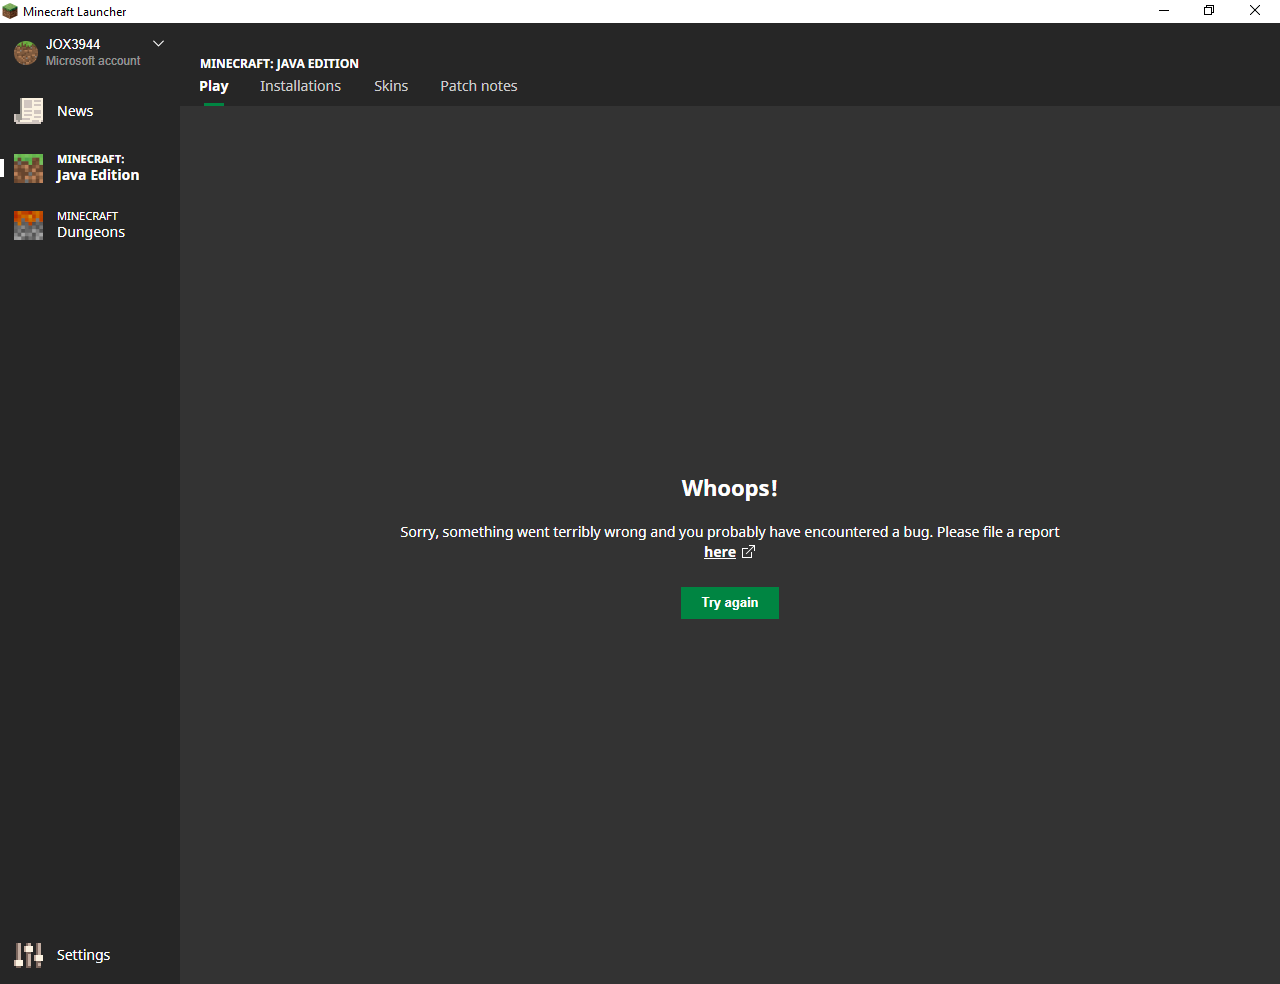The width and height of the screenshot is (1280, 984).
Task: Open the Settings sidebar label
Action: [x=83, y=955]
